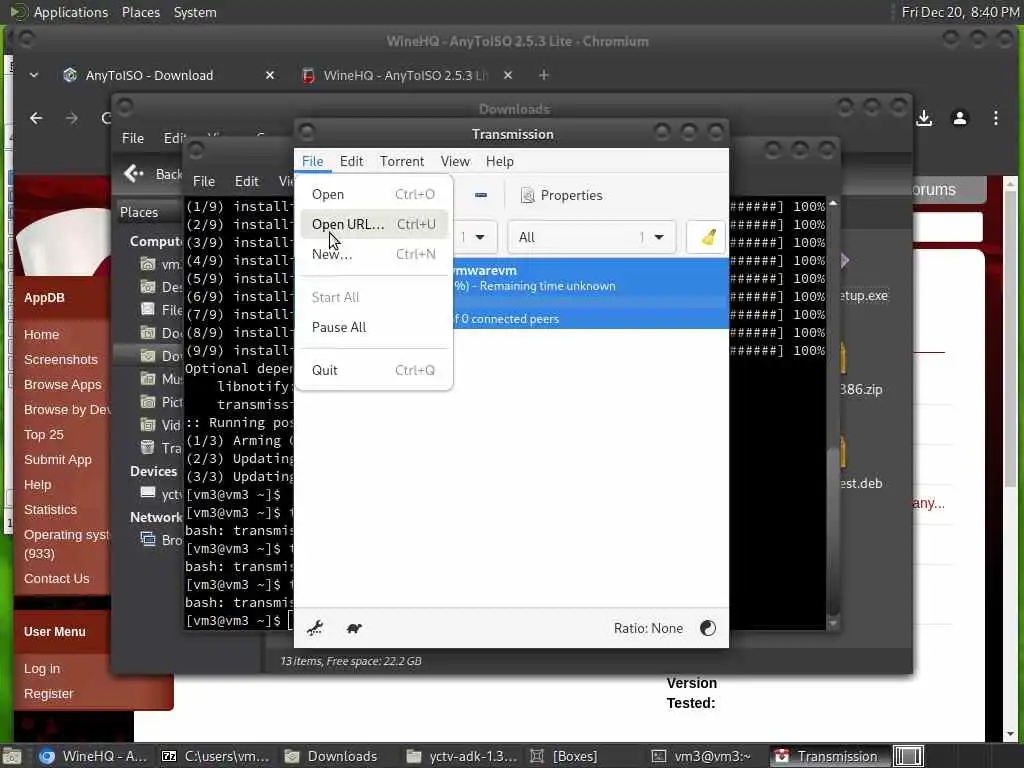This screenshot has width=1024, height=768.
Task: Click Home link in AppDB sidebar
Action: point(41,334)
